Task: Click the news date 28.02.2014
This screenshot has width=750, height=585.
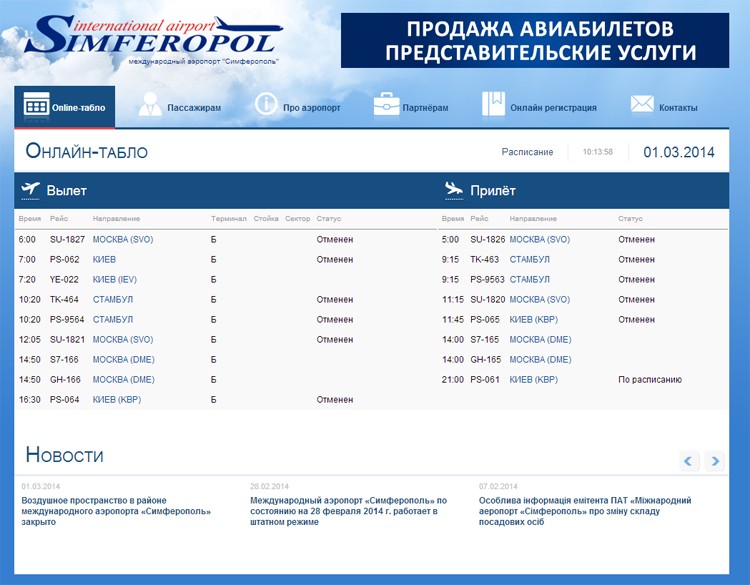Action: tap(269, 486)
